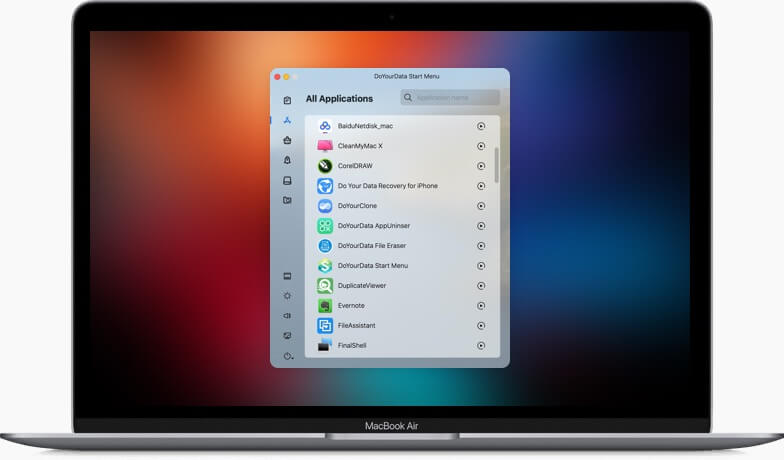Toggle the round button beside DoYourClone
This screenshot has height=460, width=784.
(481, 206)
